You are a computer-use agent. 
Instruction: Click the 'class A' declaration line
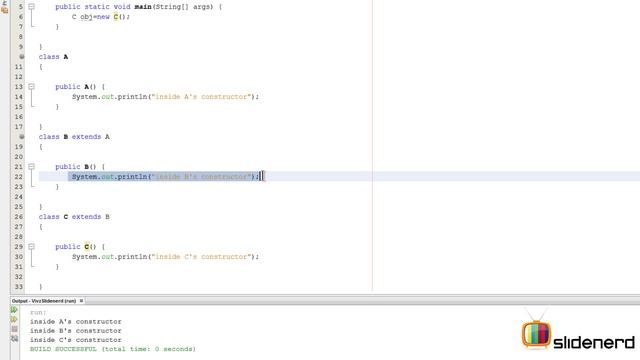[x=53, y=57]
